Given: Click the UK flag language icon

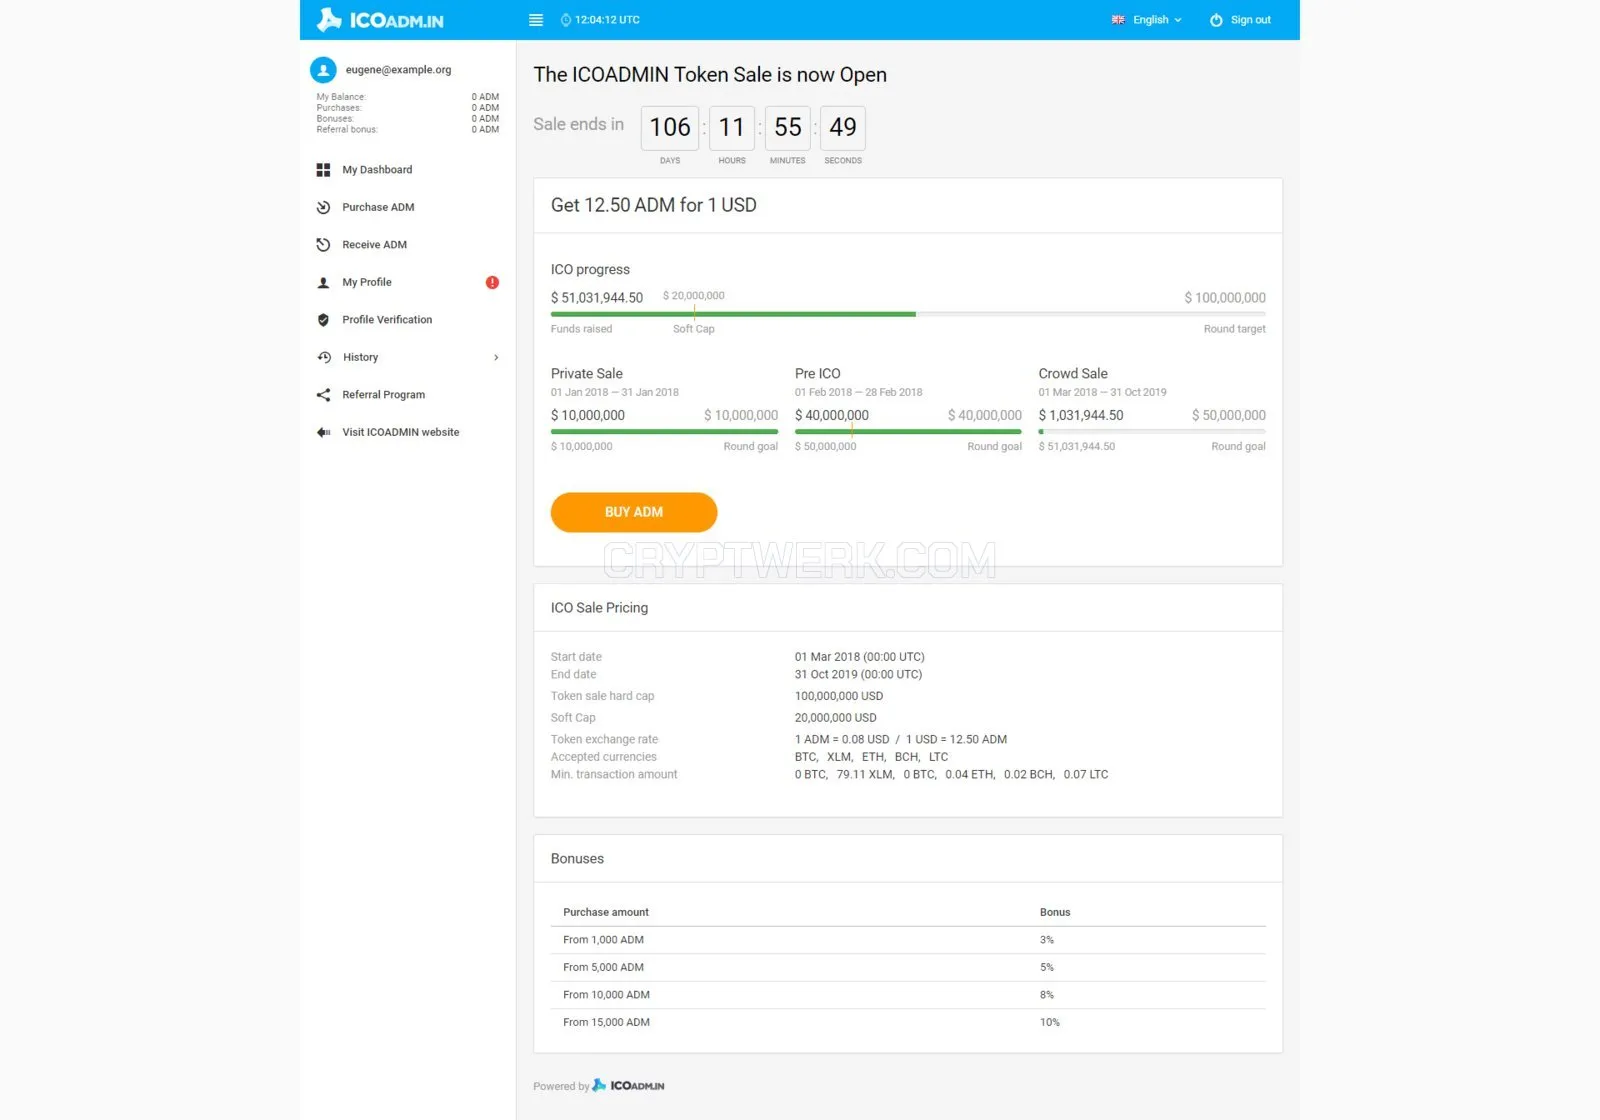Looking at the screenshot, I should 1118,20.
